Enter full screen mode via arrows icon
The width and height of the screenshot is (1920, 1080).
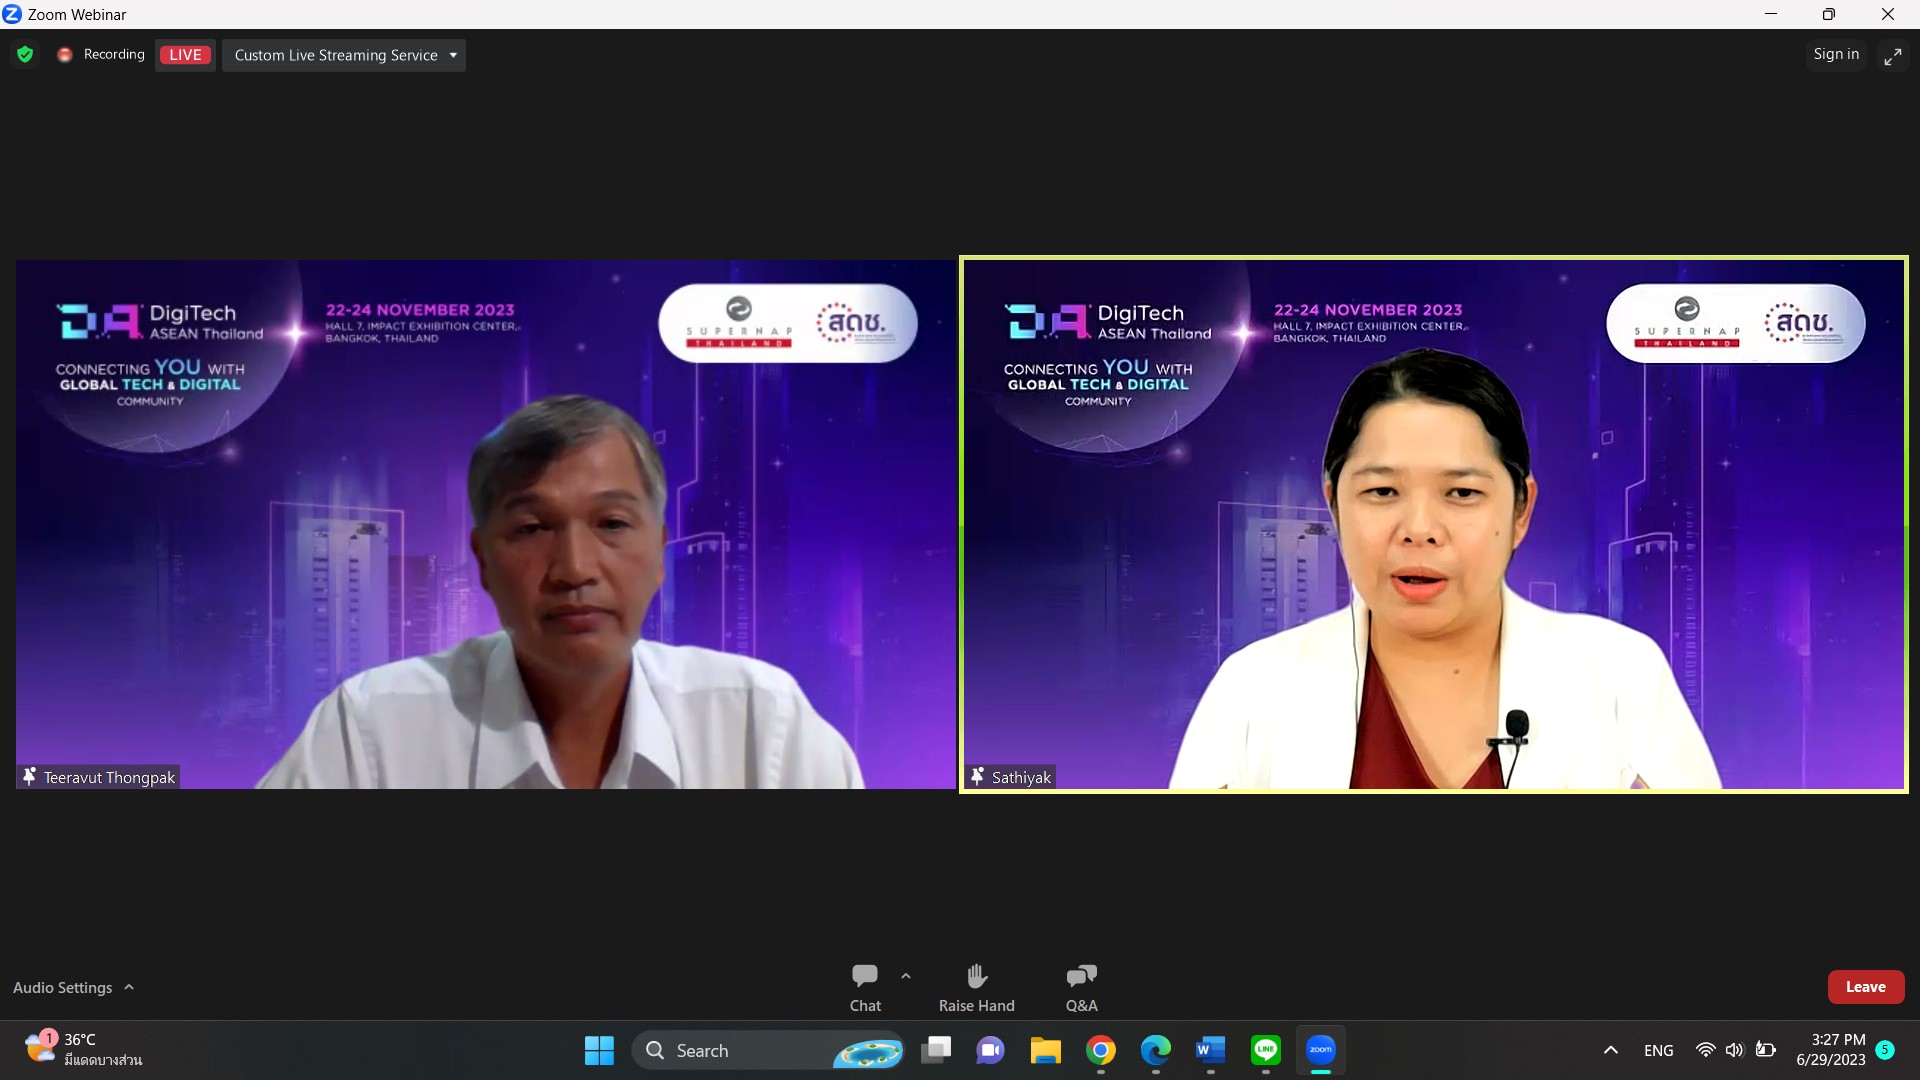click(1892, 57)
